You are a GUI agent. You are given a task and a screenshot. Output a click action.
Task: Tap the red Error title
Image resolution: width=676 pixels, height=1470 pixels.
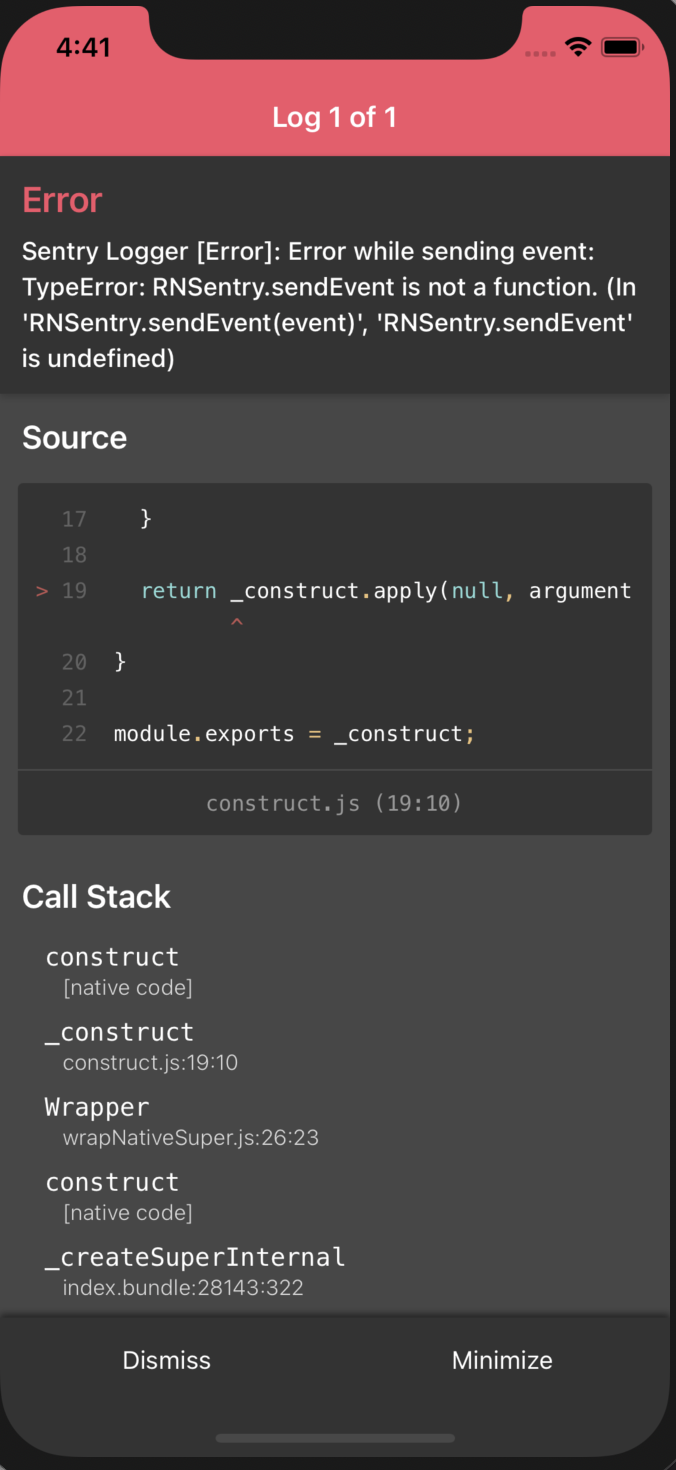click(62, 200)
